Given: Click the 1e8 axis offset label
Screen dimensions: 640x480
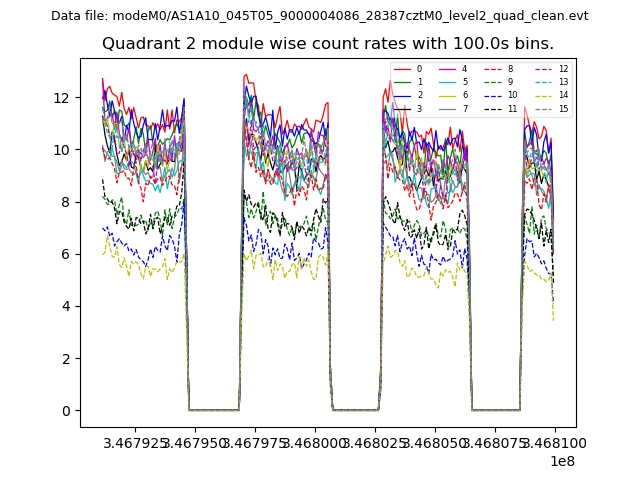Looking at the screenshot, I should coord(560,461).
